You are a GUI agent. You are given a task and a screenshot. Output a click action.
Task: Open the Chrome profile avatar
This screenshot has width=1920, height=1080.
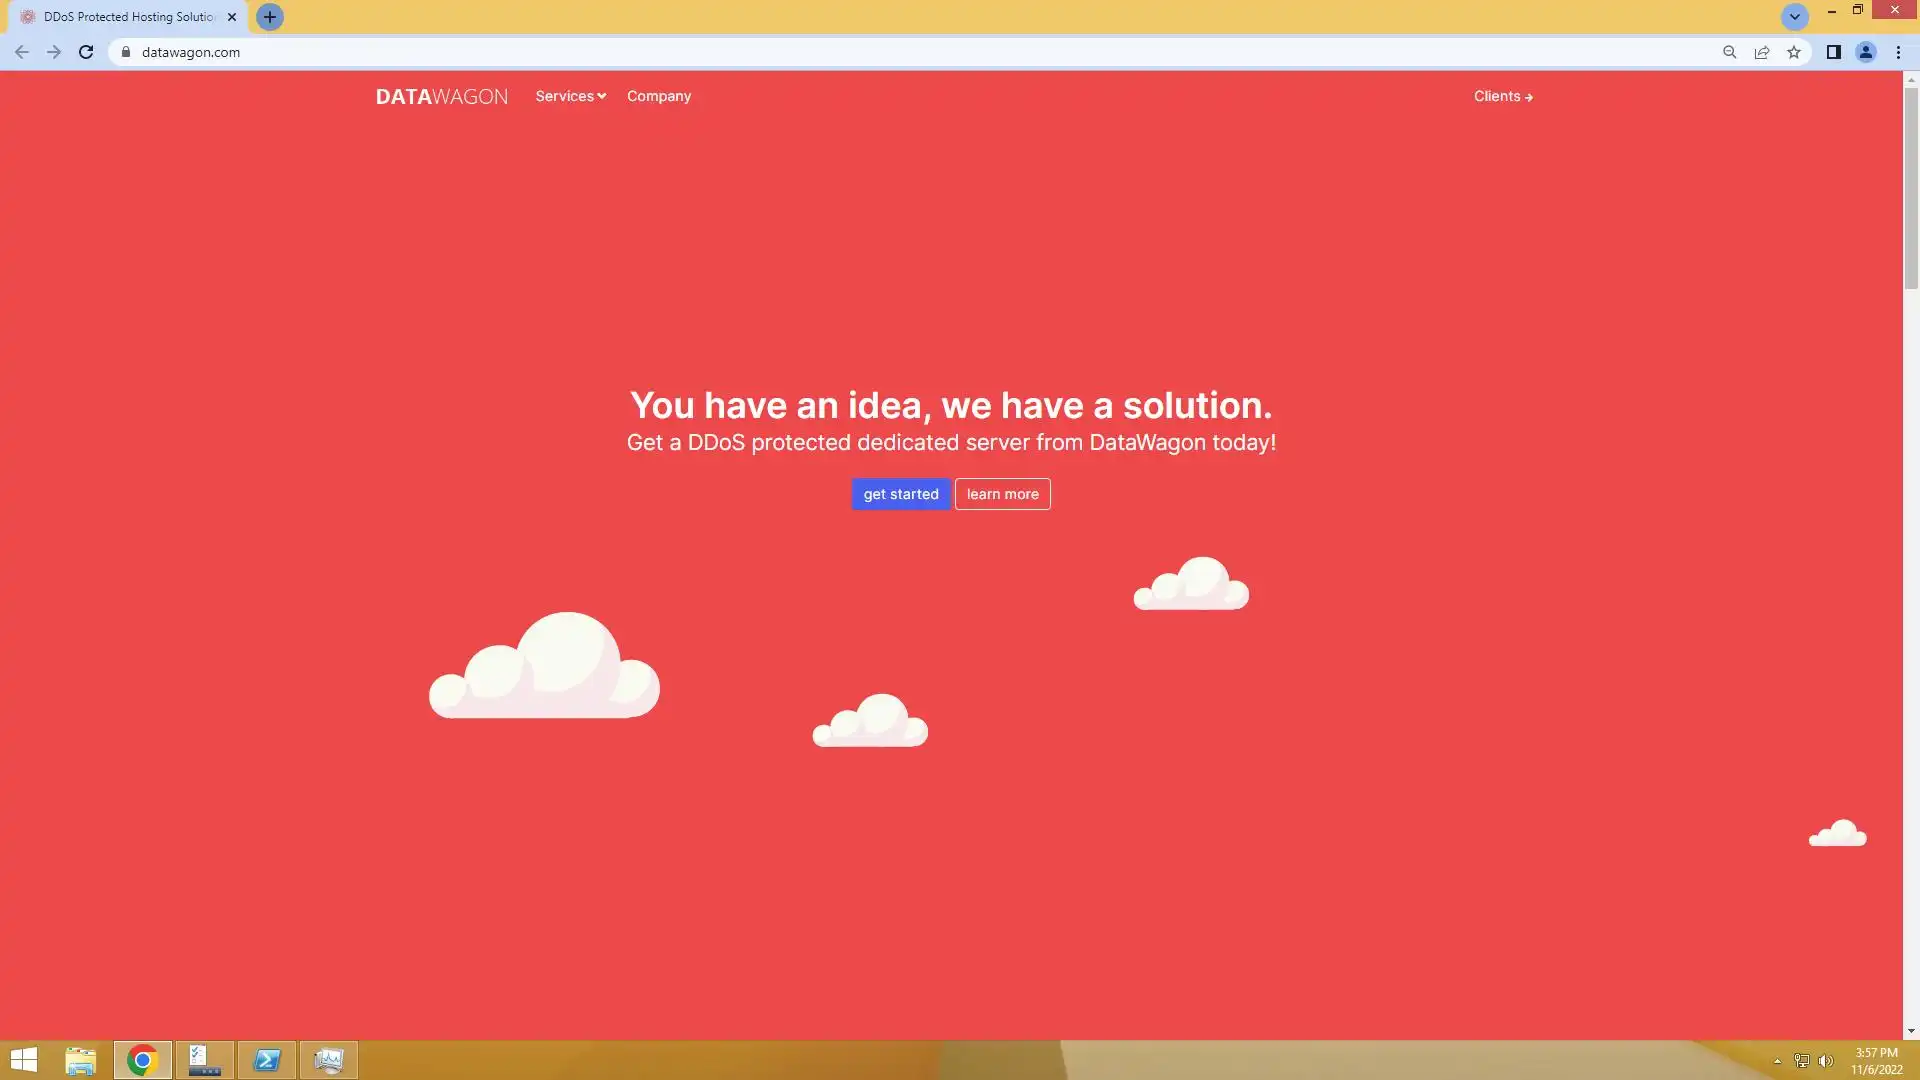(1865, 52)
